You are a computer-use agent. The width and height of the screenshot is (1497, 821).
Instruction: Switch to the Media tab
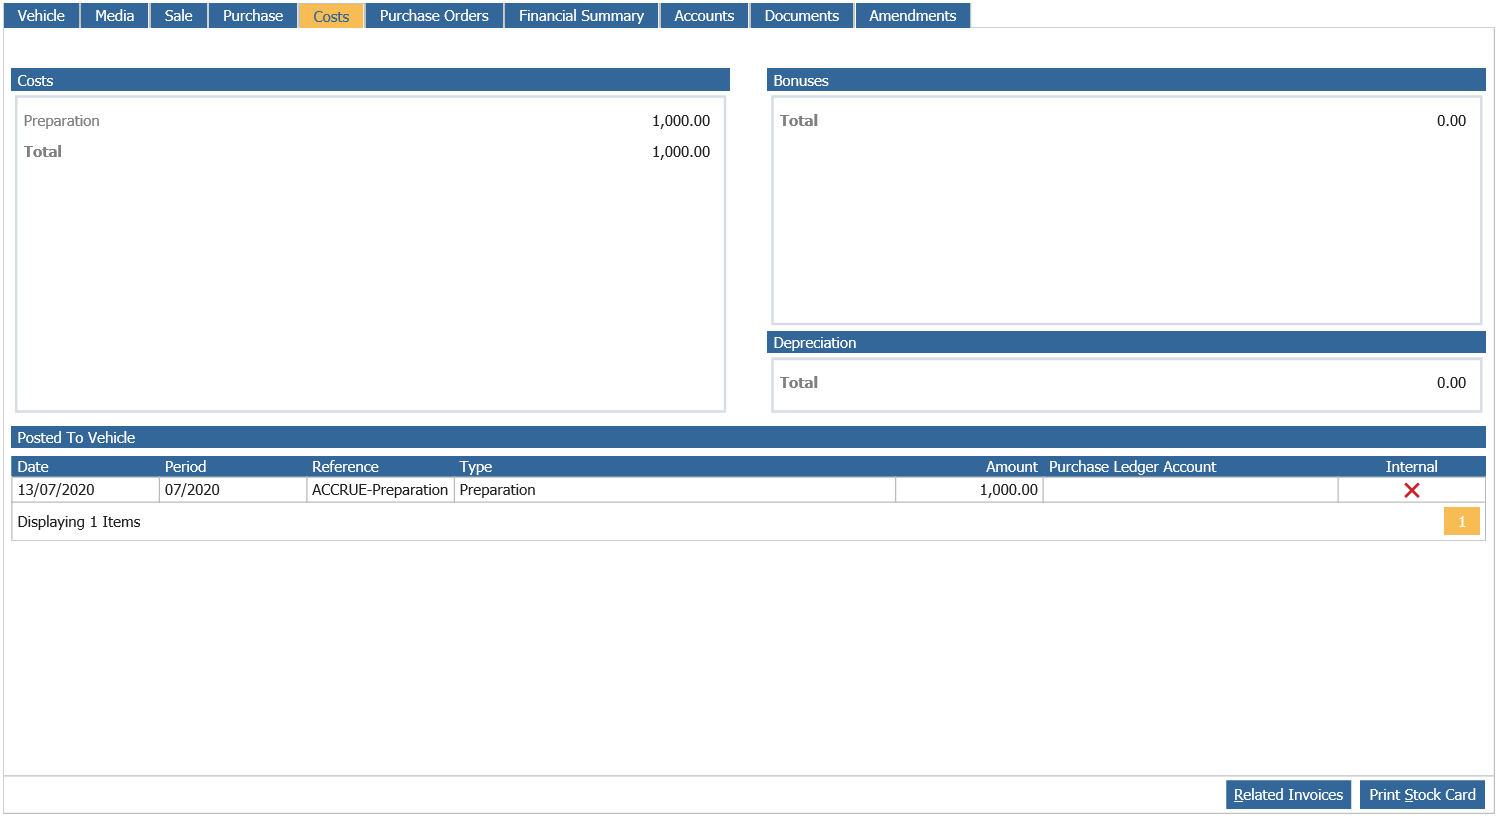click(x=114, y=16)
